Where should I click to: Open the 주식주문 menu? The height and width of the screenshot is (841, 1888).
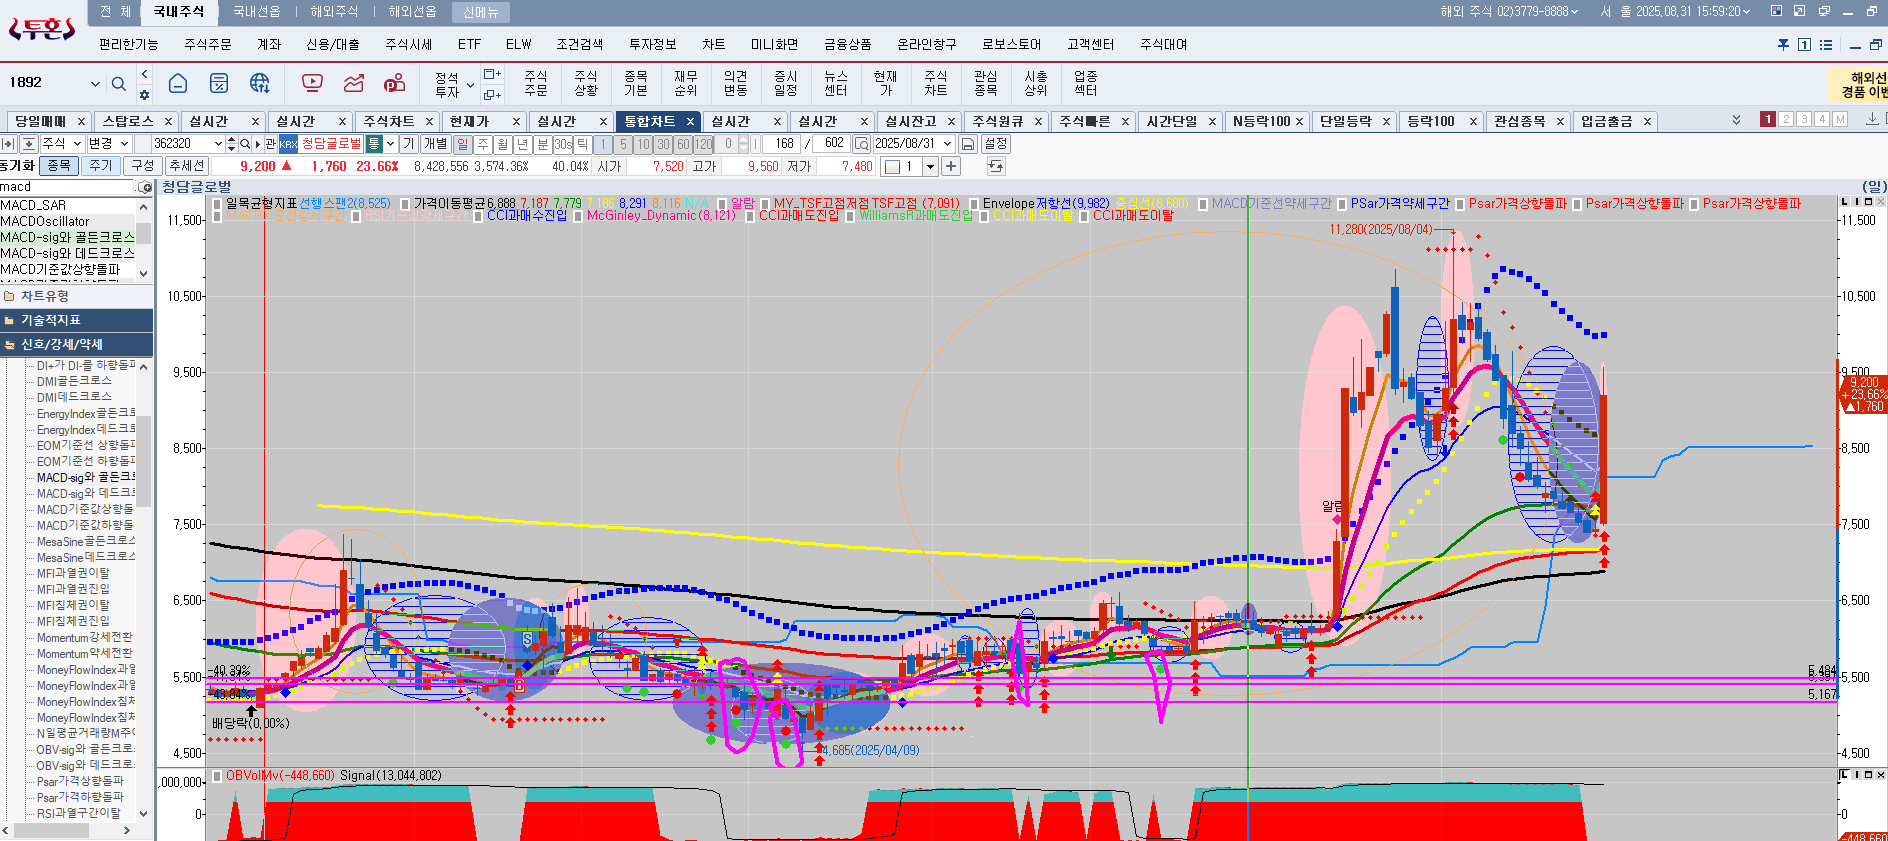pos(208,44)
